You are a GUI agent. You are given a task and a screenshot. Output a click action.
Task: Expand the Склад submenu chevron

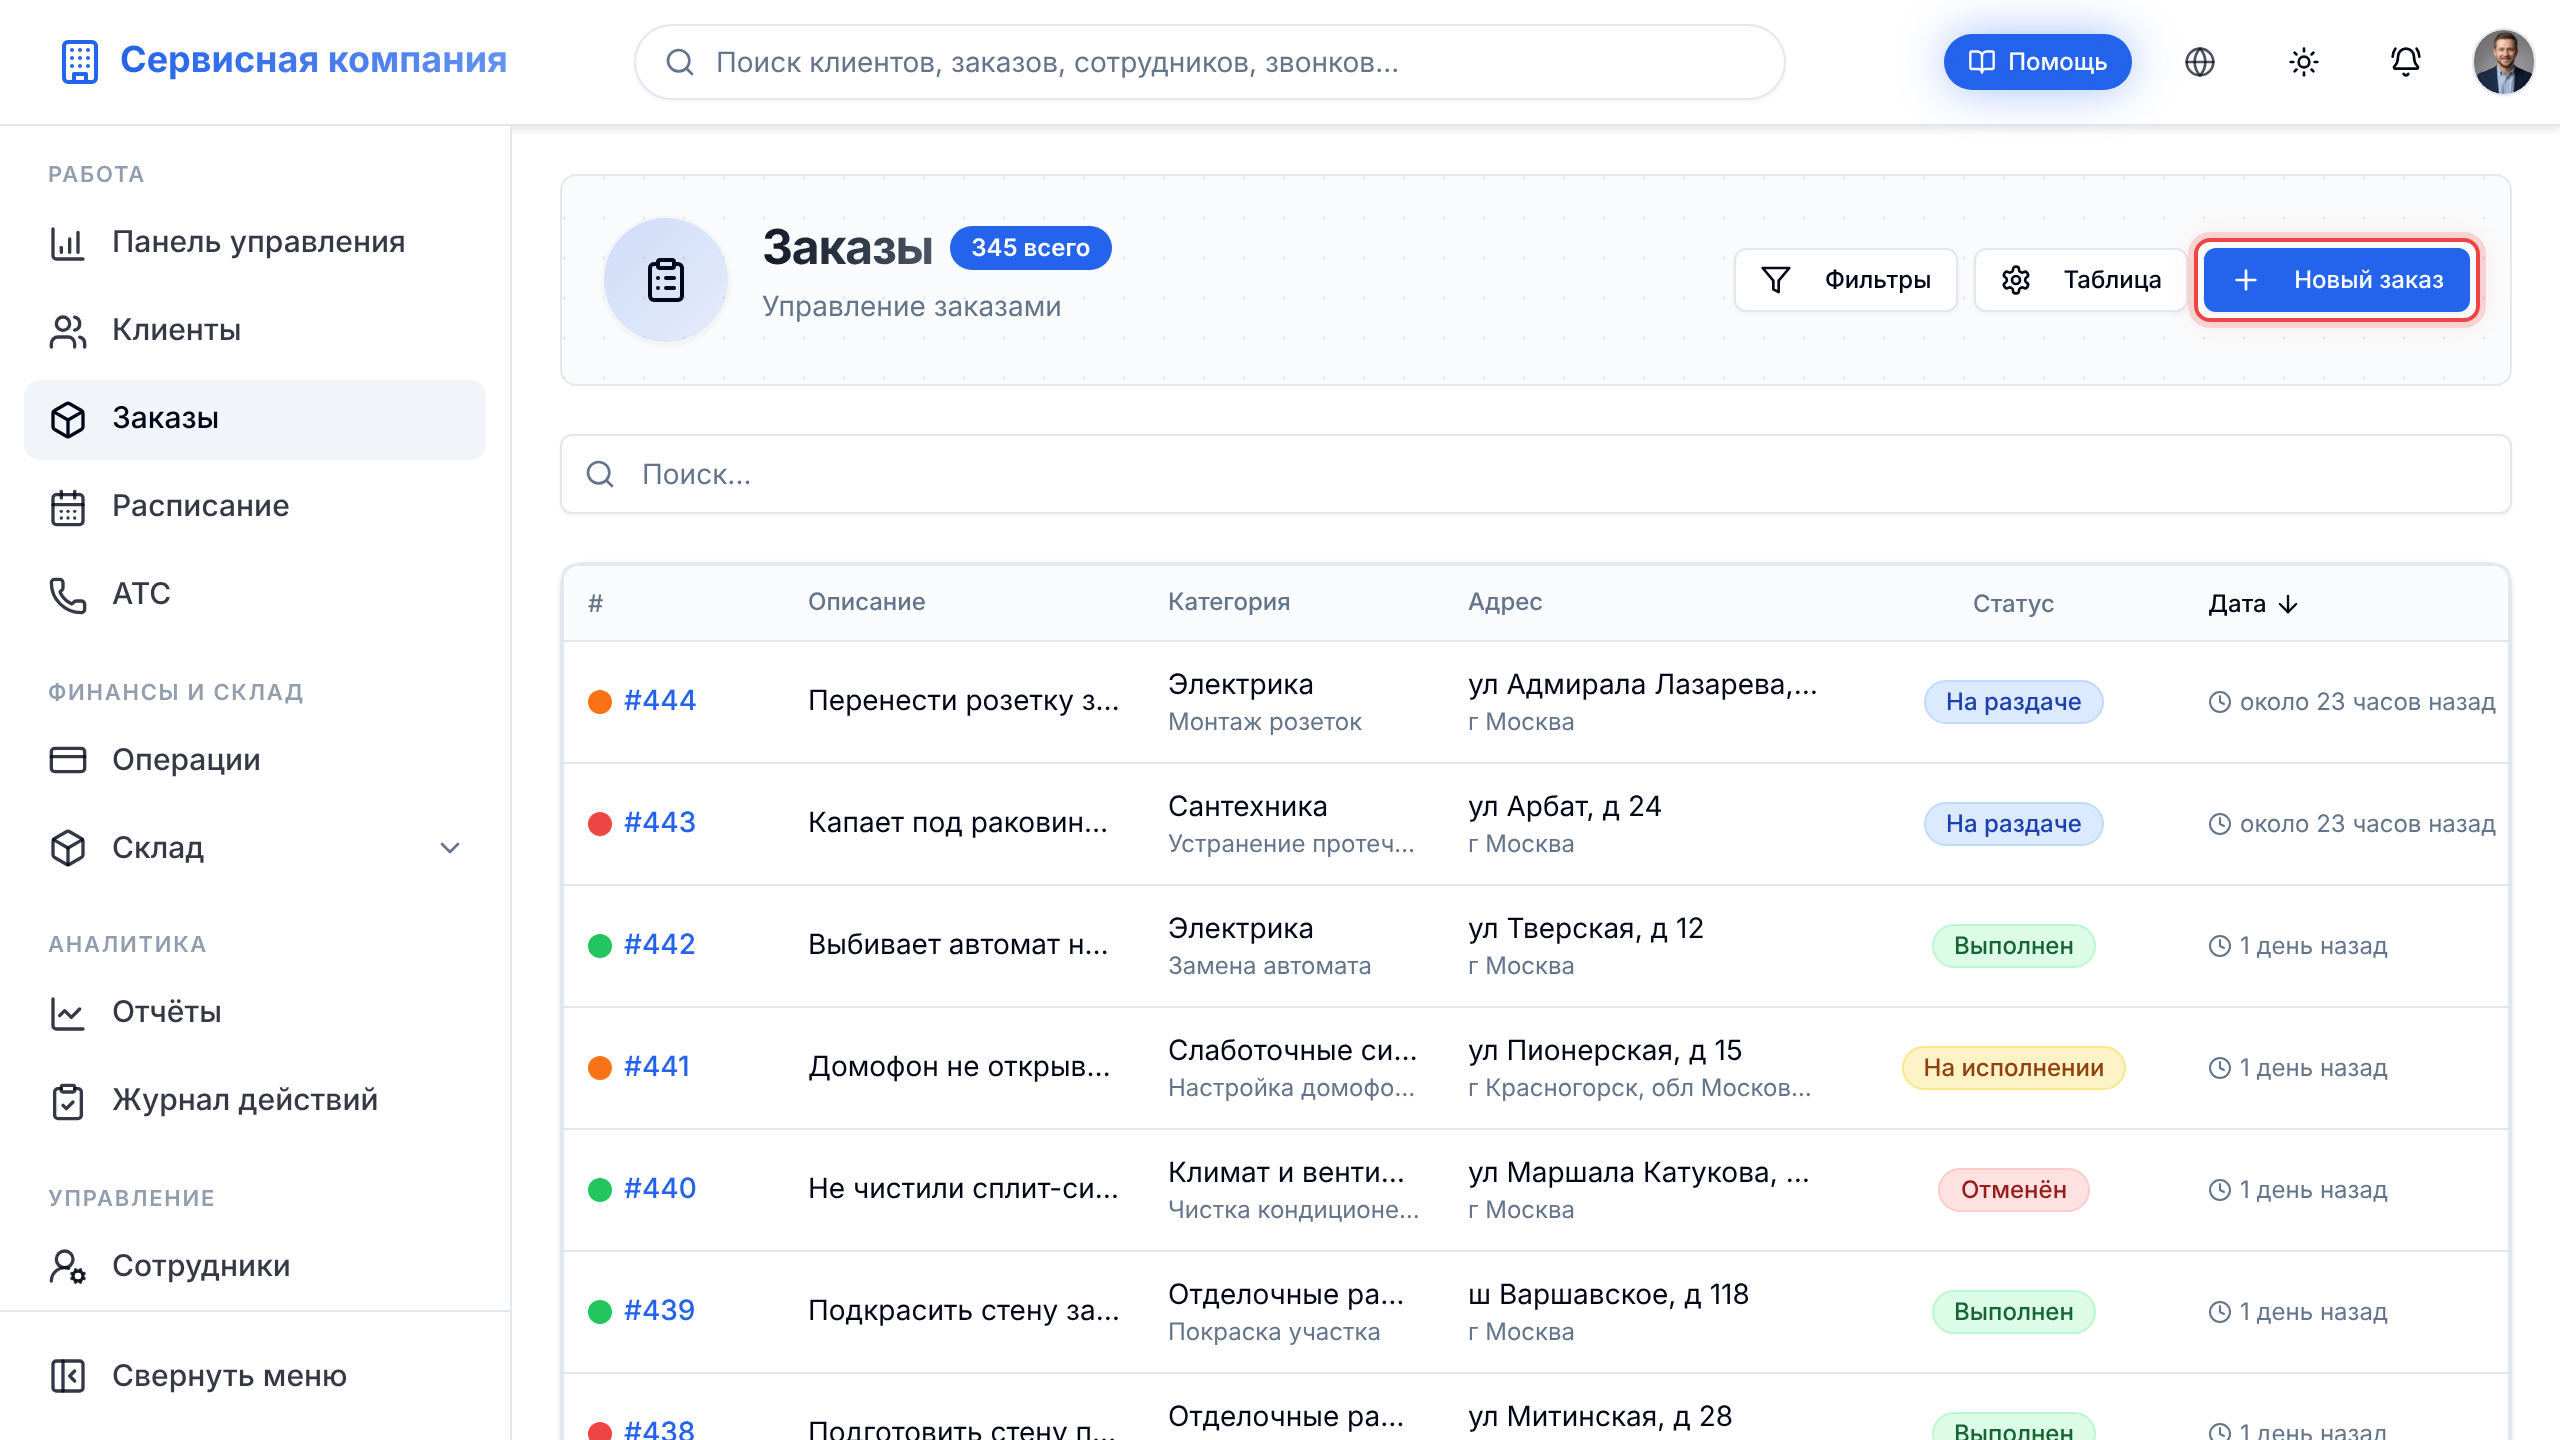point(450,848)
